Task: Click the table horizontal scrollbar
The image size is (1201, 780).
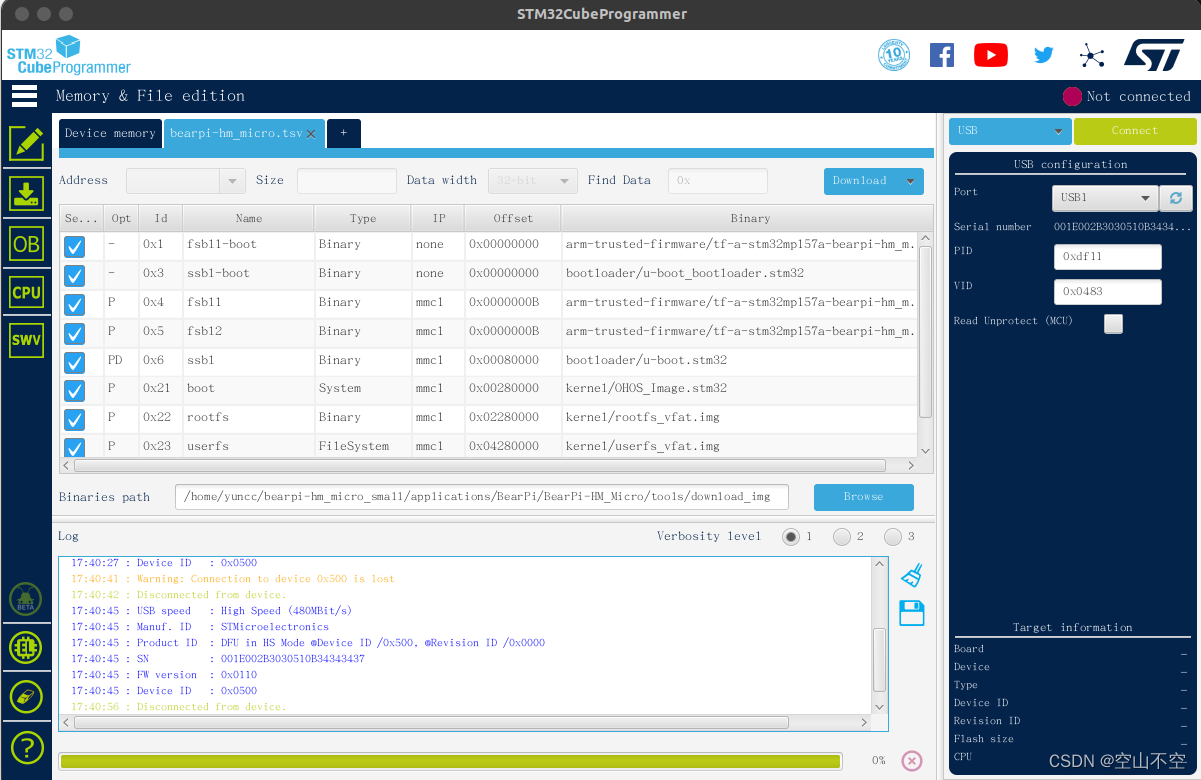Action: 480,466
